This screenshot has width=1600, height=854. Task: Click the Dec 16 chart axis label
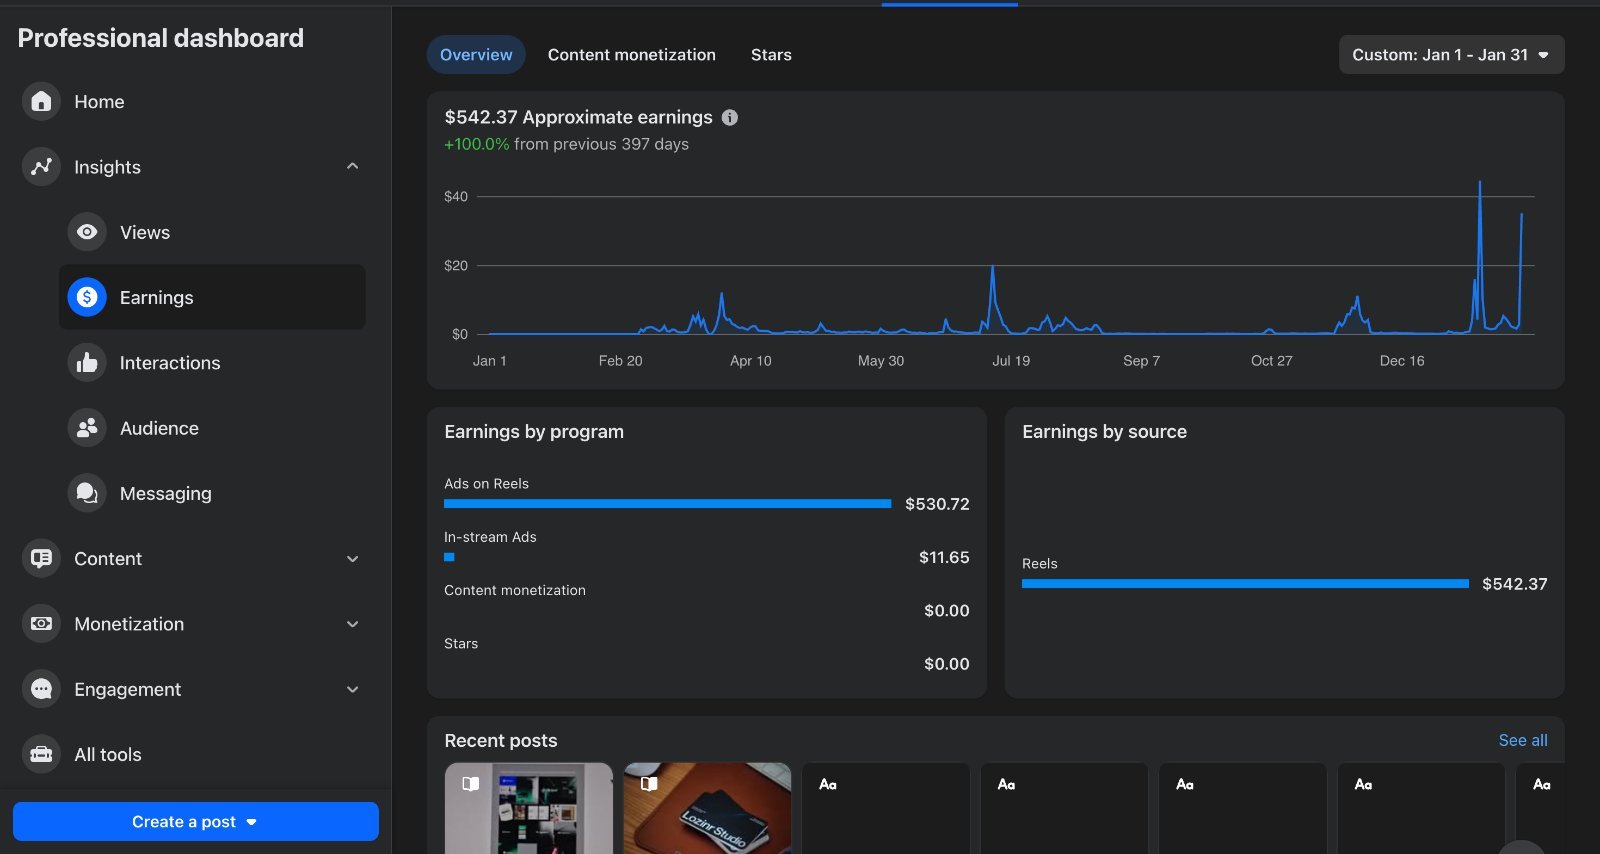tap(1402, 361)
